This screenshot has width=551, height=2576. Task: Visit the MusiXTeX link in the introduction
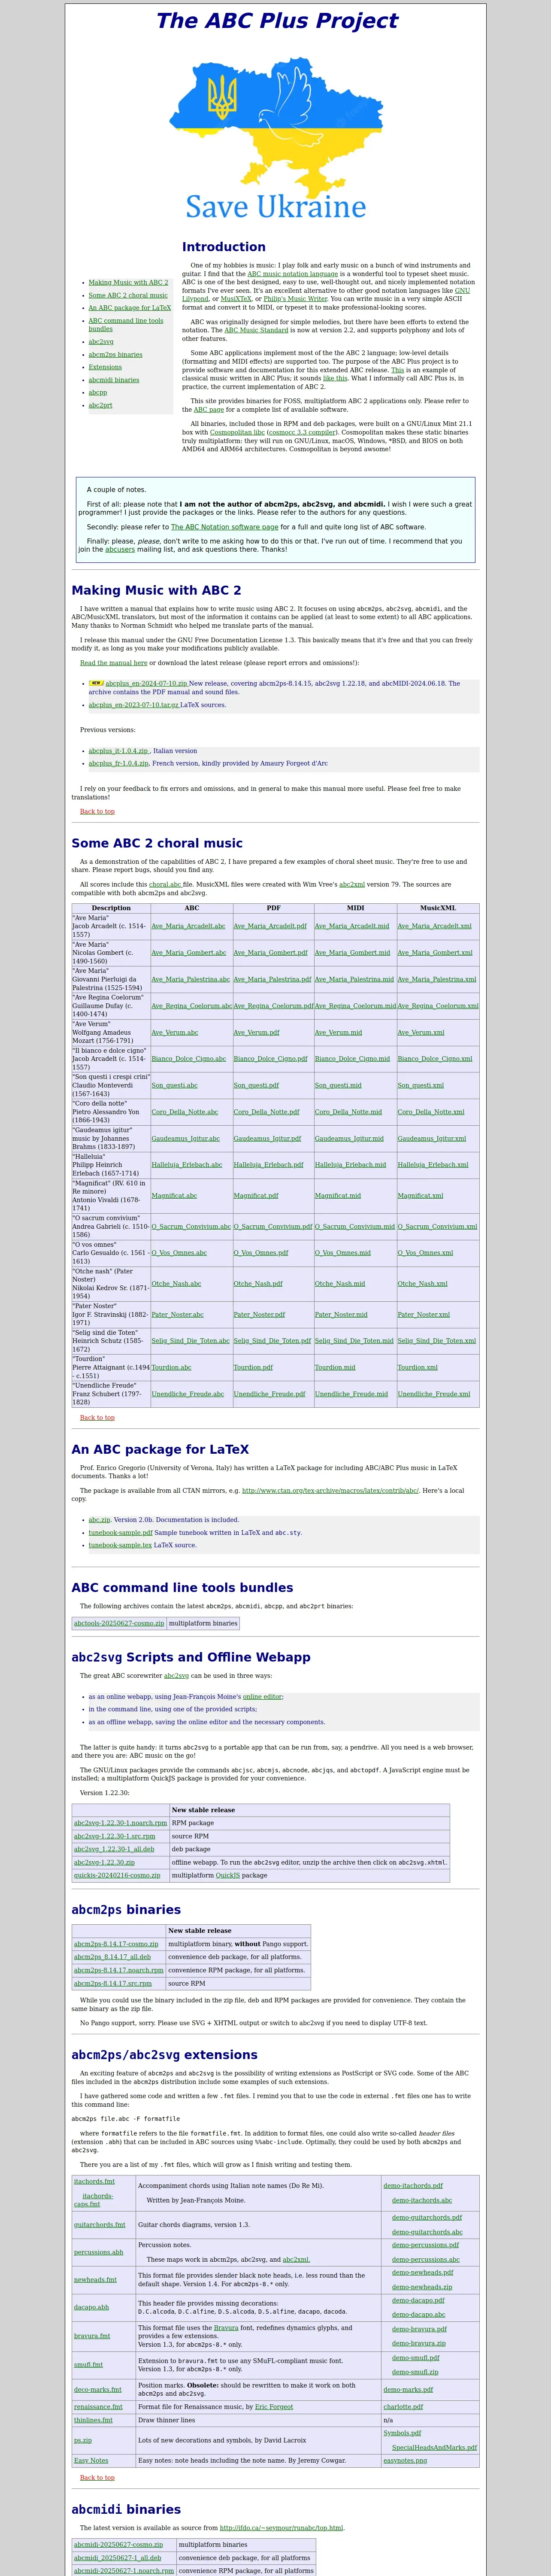(x=236, y=298)
